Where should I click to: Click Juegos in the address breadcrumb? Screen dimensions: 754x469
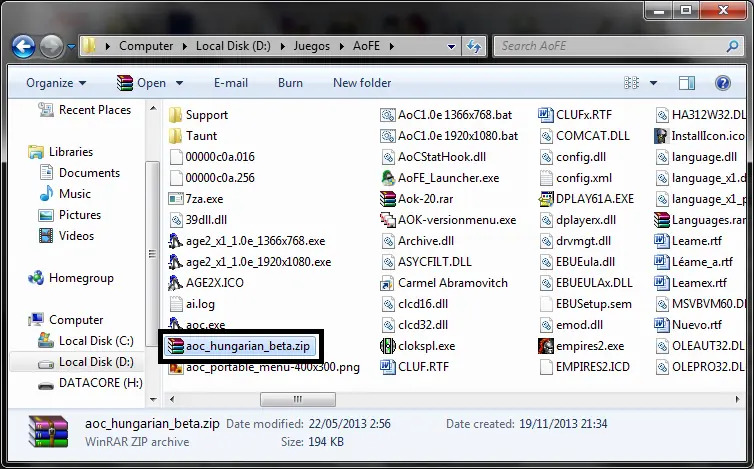(x=312, y=46)
